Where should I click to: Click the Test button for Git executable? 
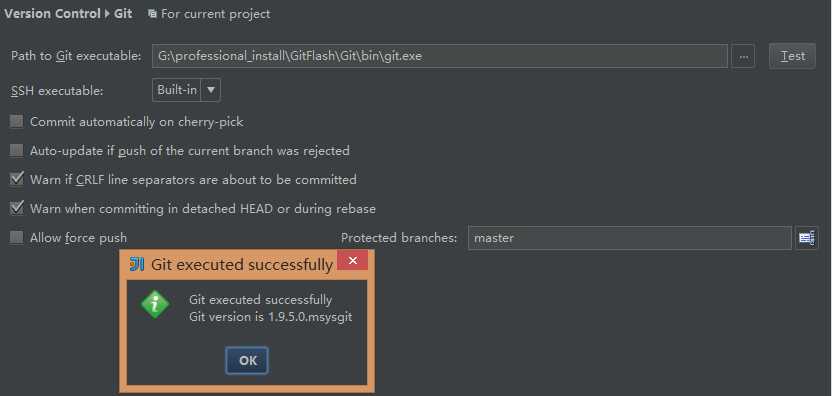pyautogui.click(x=792, y=56)
